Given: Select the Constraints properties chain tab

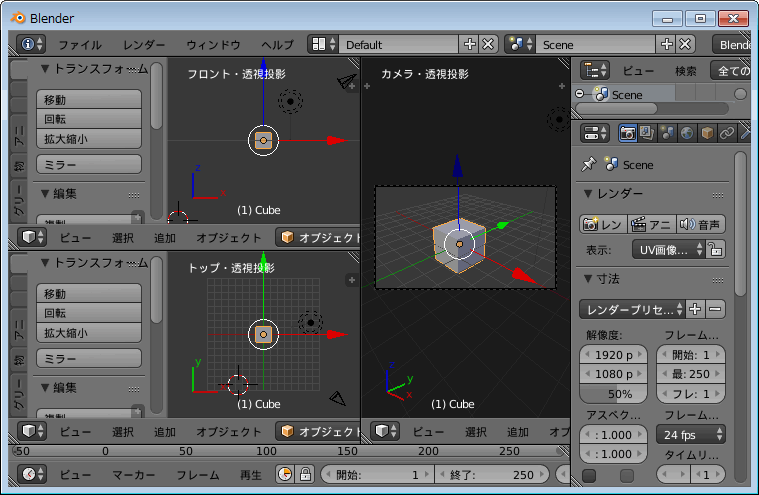Looking at the screenshot, I should pyautogui.click(x=727, y=133).
